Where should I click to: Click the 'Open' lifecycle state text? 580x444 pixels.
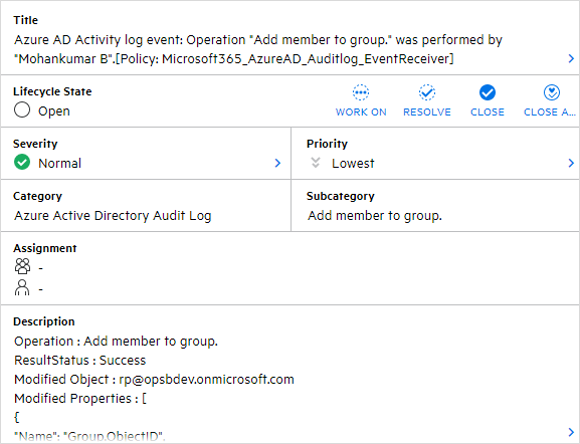tap(54, 111)
